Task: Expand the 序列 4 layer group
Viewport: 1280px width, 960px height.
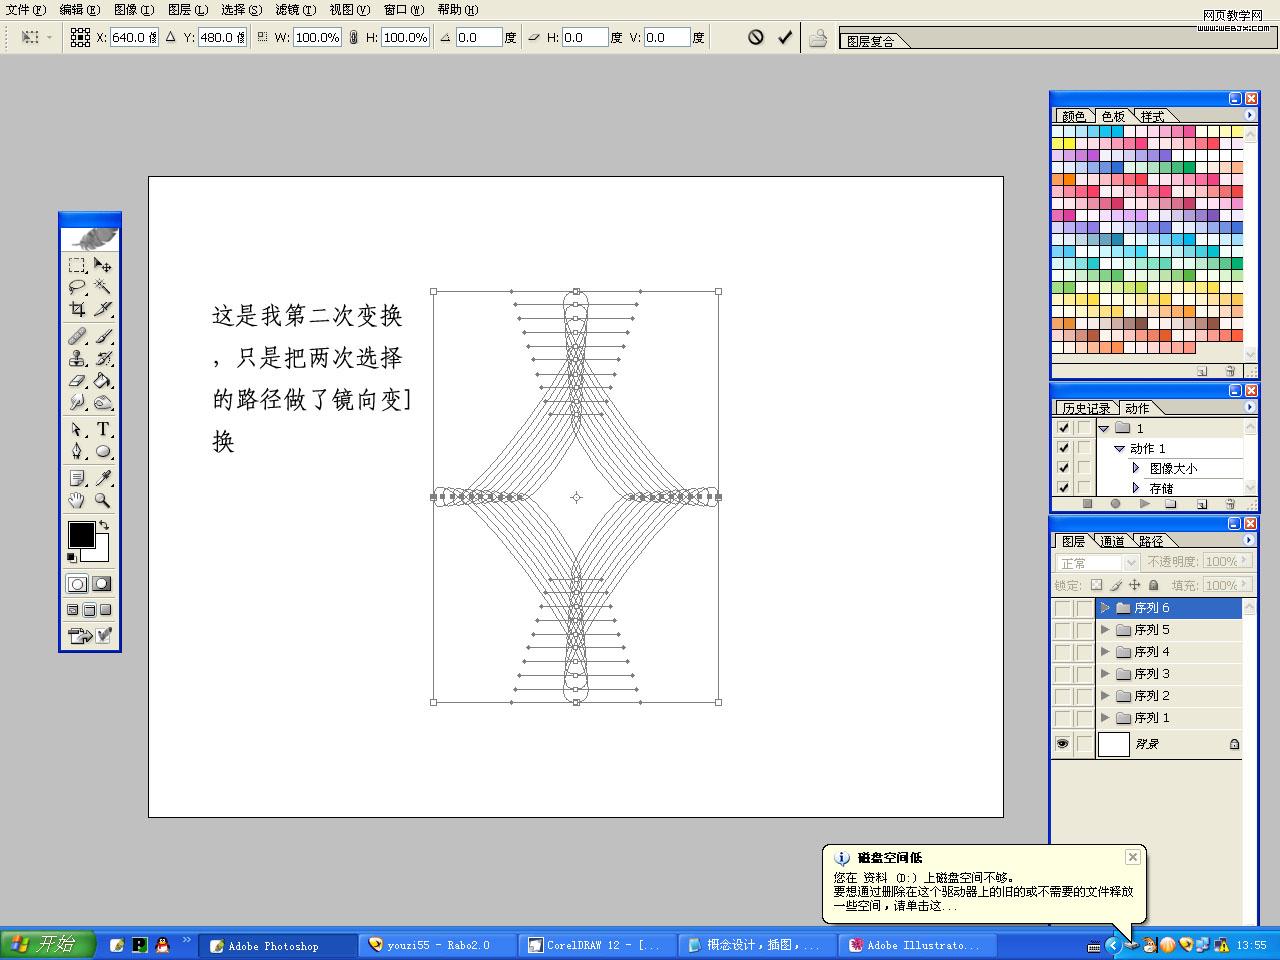Action: click(x=1105, y=652)
